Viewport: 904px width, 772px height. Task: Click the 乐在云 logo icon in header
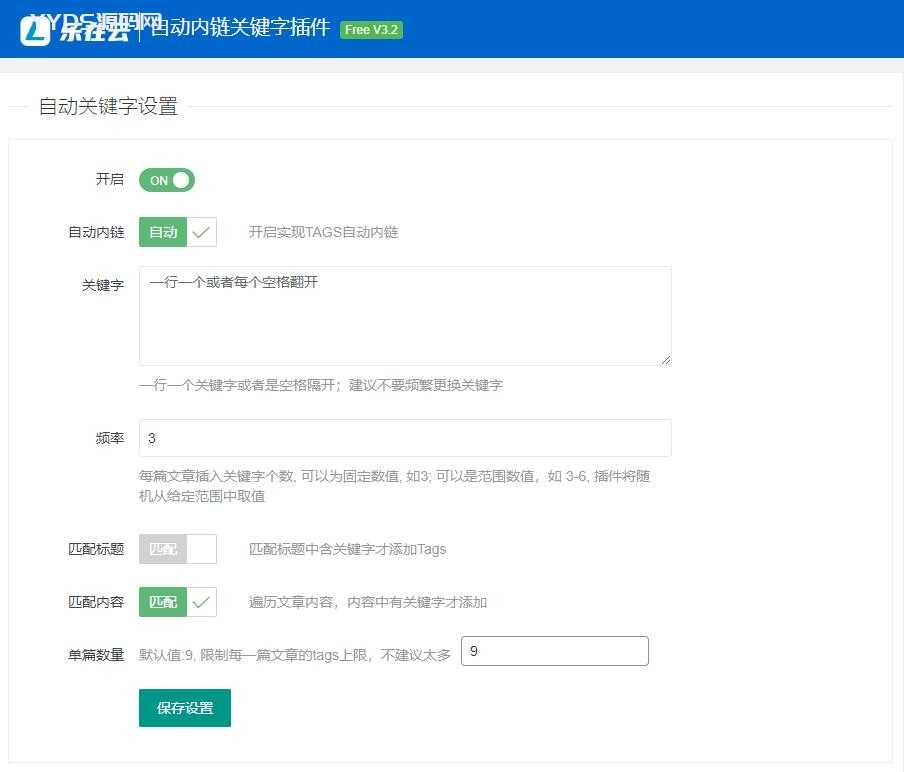click(x=36, y=31)
